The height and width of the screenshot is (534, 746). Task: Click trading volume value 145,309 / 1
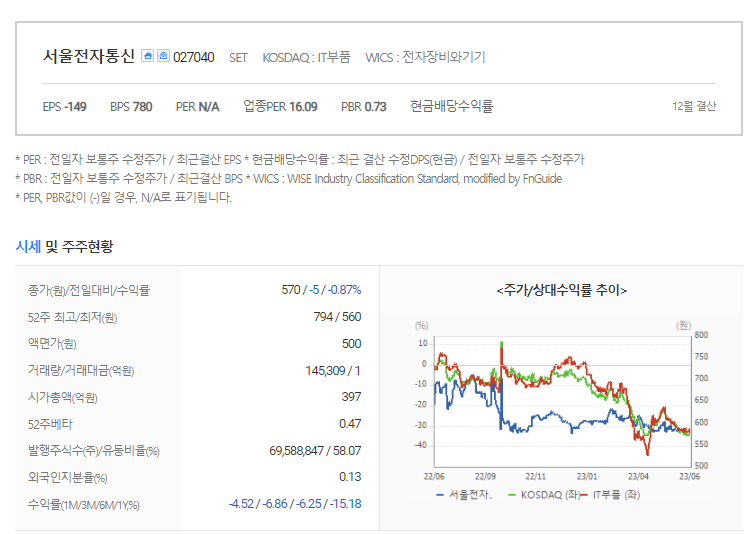point(333,371)
